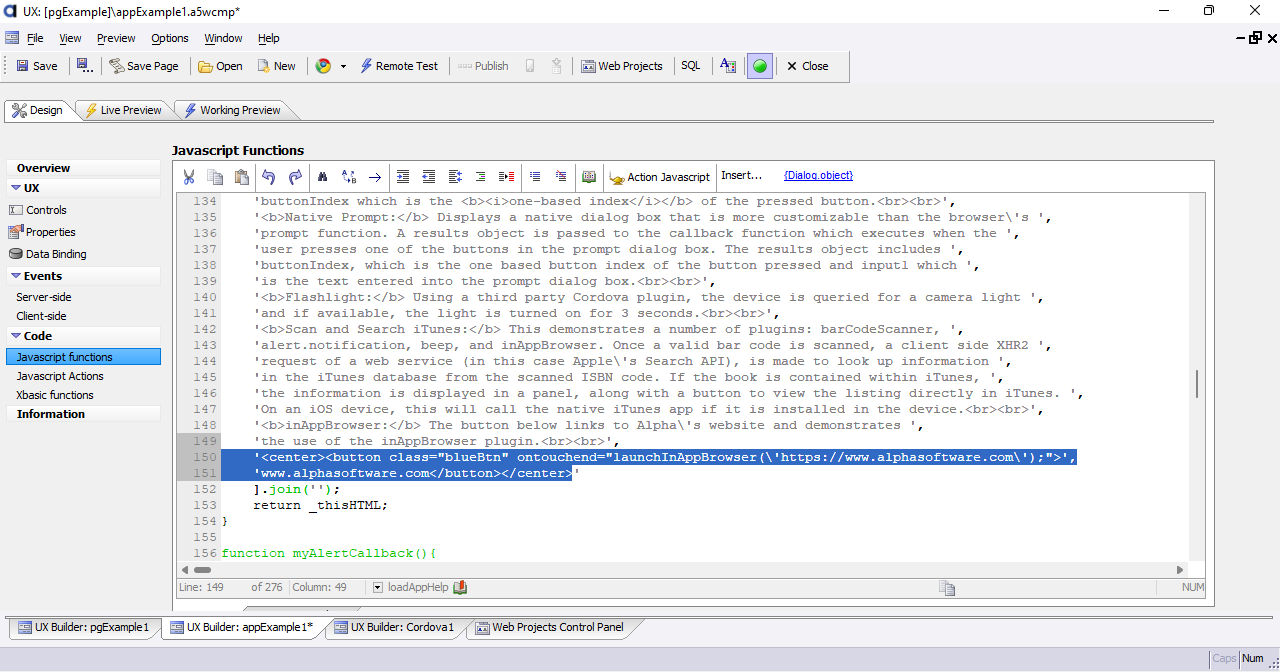Click the Remote Test lightning button
The height and width of the screenshot is (672, 1280).
tap(399, 66)
